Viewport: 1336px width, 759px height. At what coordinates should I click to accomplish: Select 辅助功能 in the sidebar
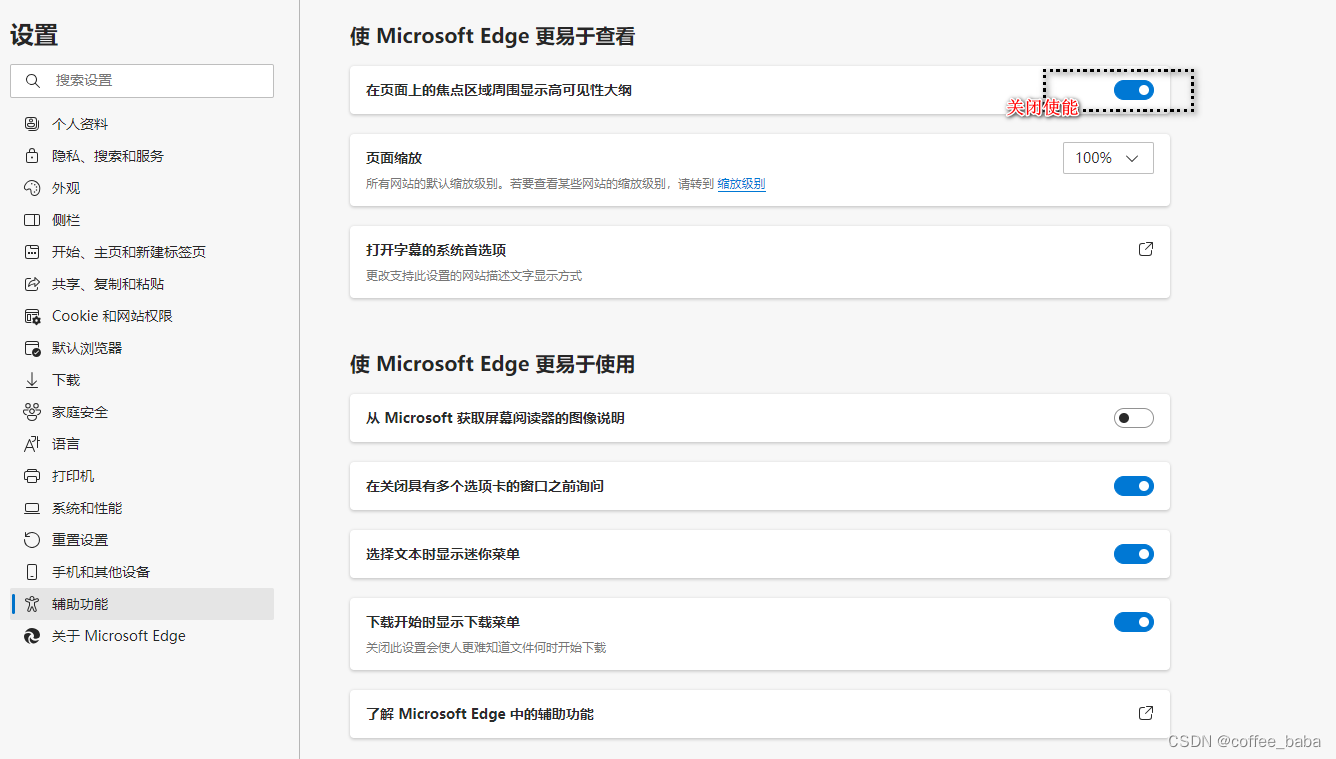tap(142, 604)
